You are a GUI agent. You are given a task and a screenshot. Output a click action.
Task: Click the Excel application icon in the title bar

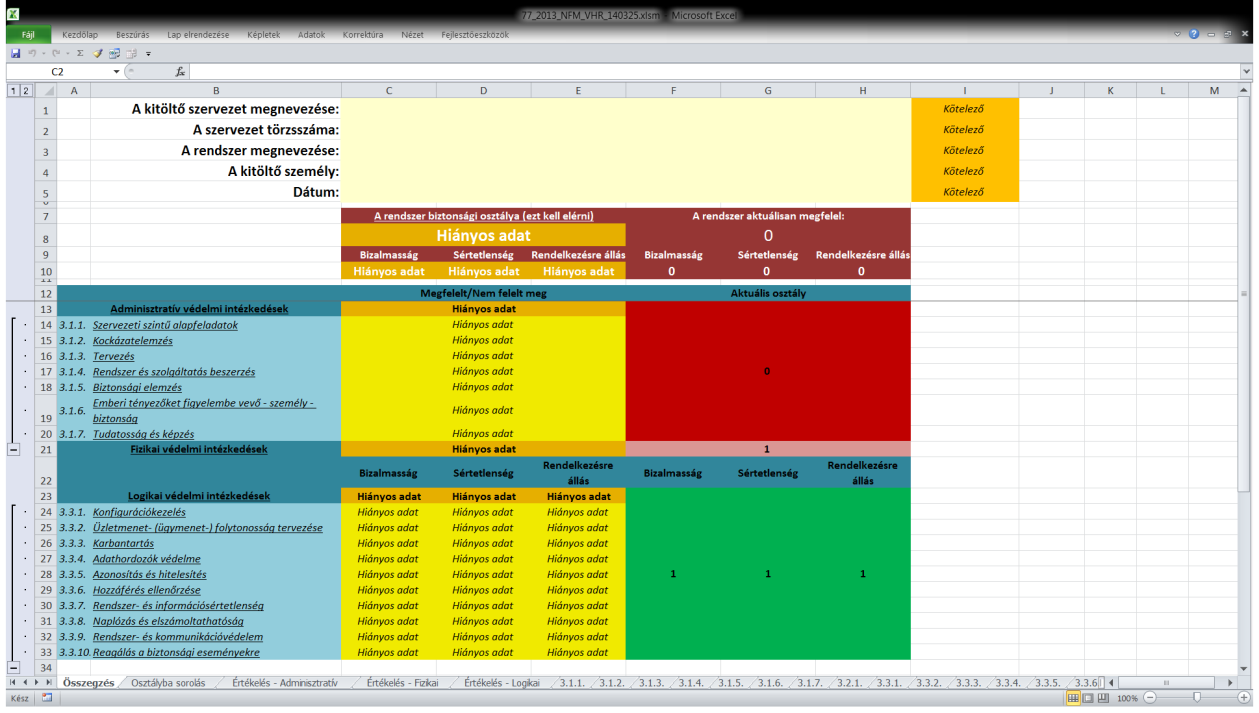pyautogui.click(x=12, y=14)
